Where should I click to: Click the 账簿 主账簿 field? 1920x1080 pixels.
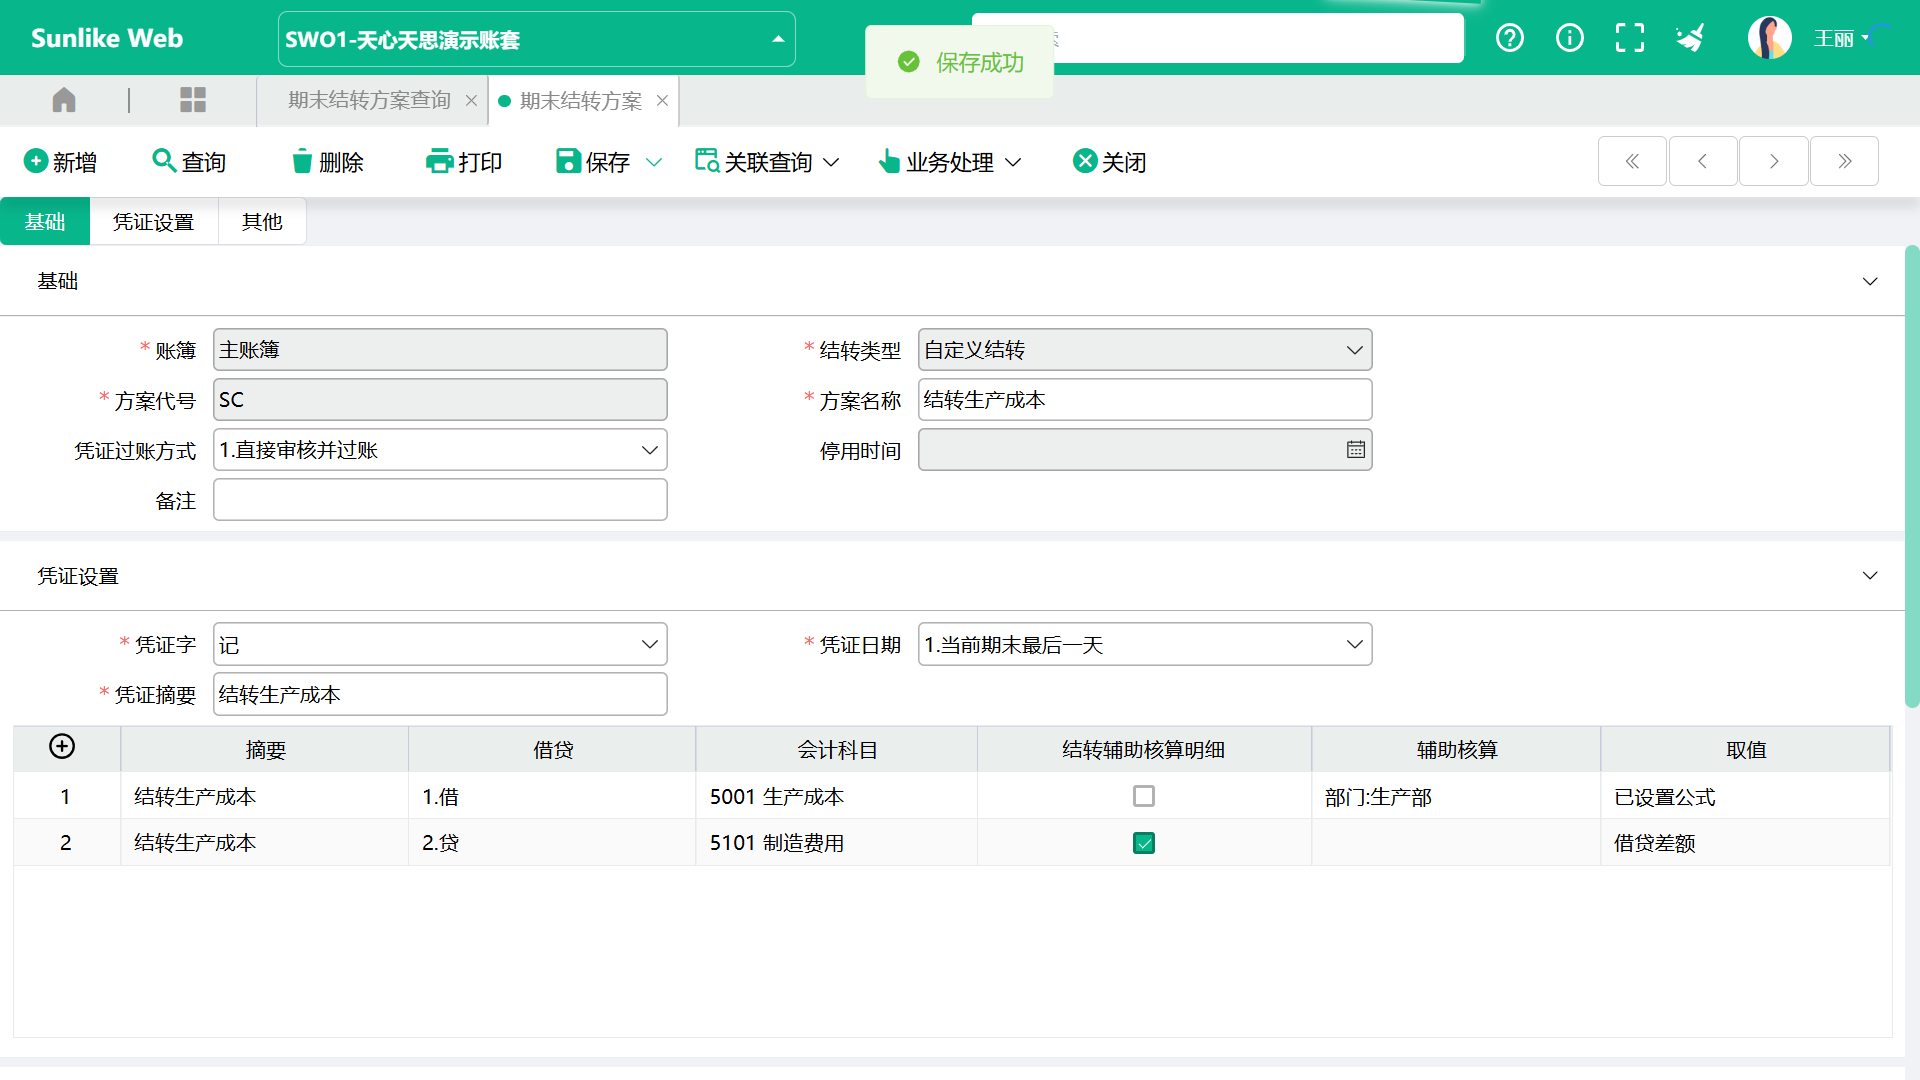coord(440,350)
